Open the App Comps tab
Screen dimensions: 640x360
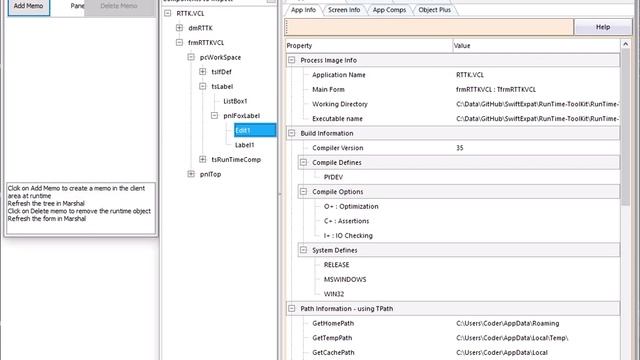pos(389,10)
